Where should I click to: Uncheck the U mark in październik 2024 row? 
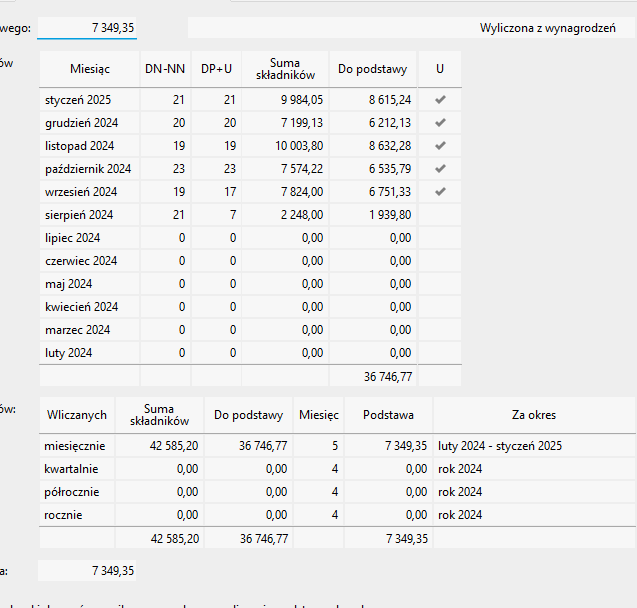440,169
